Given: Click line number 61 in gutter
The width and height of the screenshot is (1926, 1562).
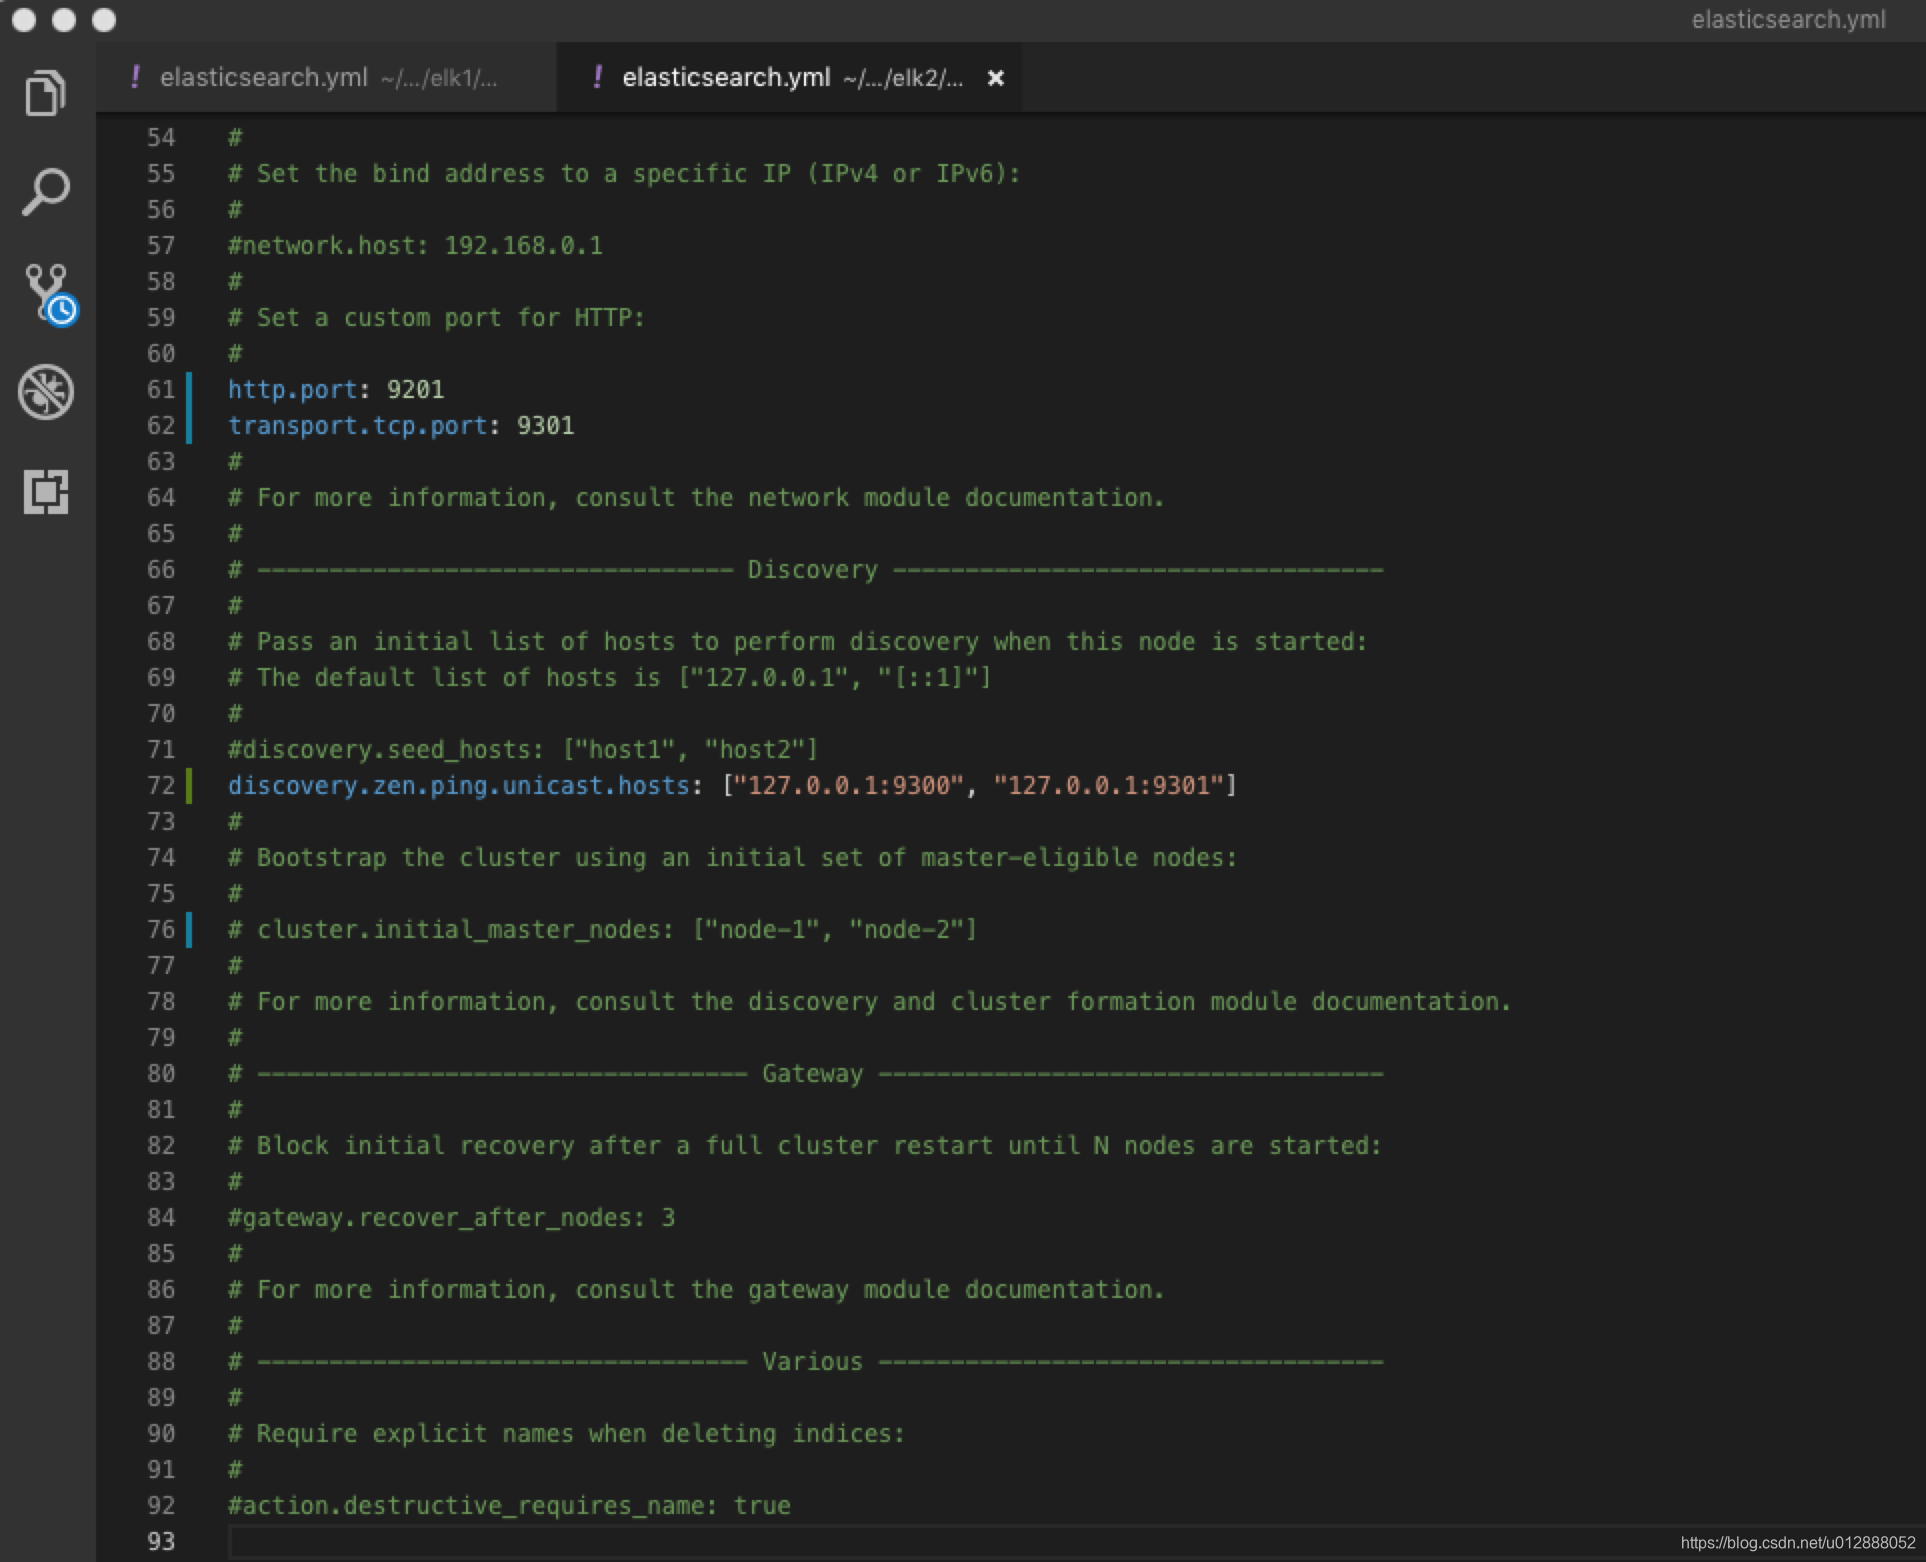Looking at the screenshot, I should (x=161, y=389).
